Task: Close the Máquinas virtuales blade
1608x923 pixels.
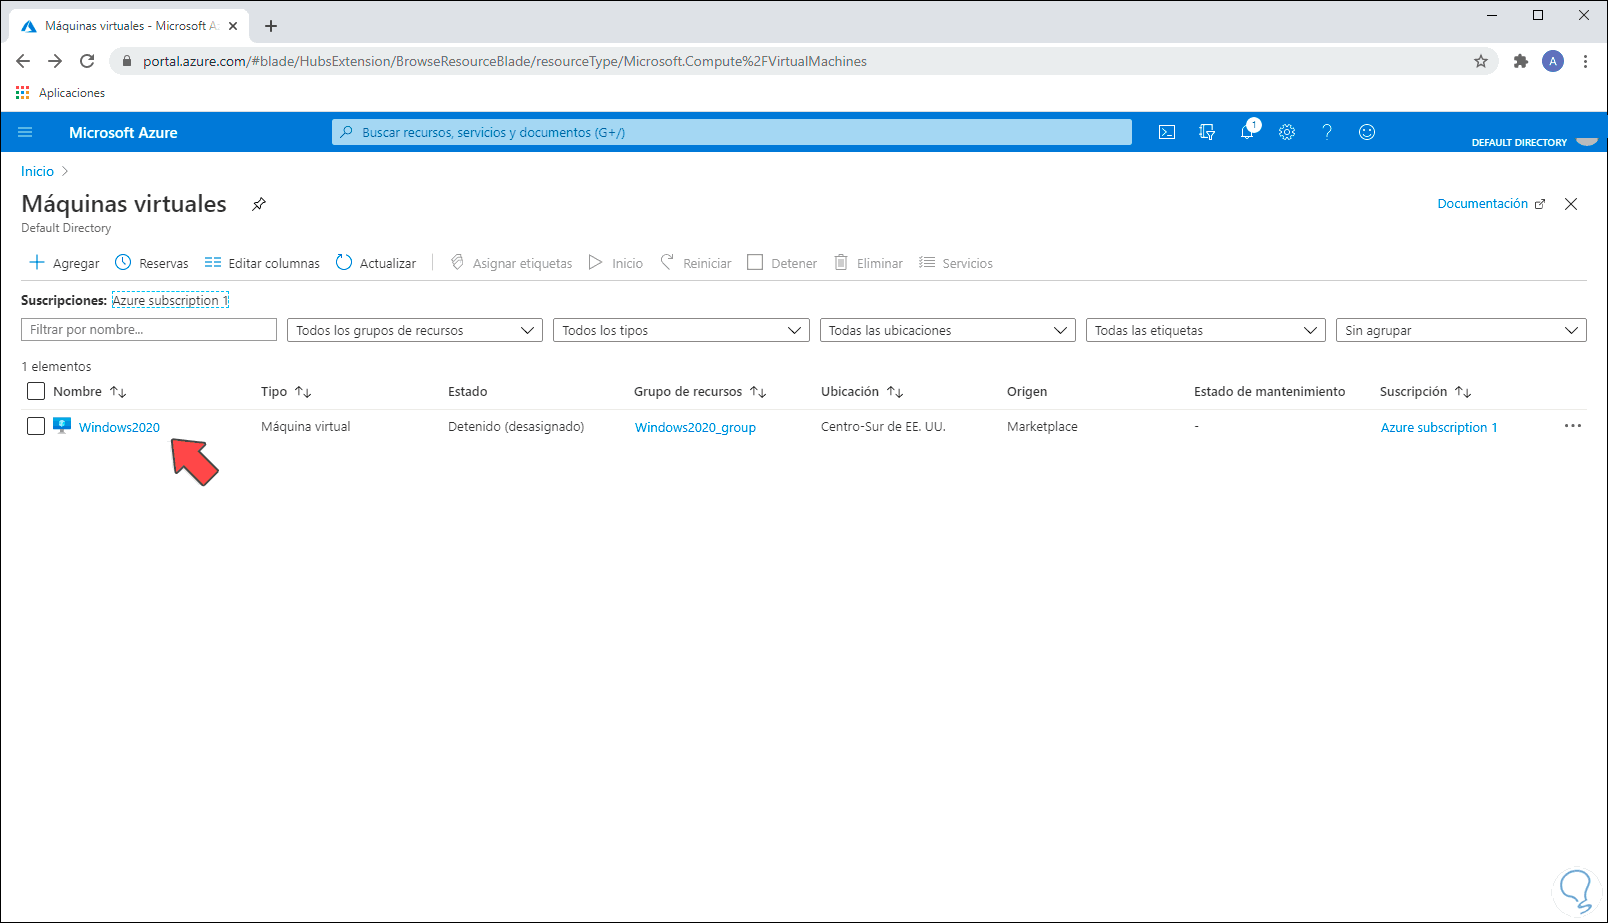Action: point(1571,204)
